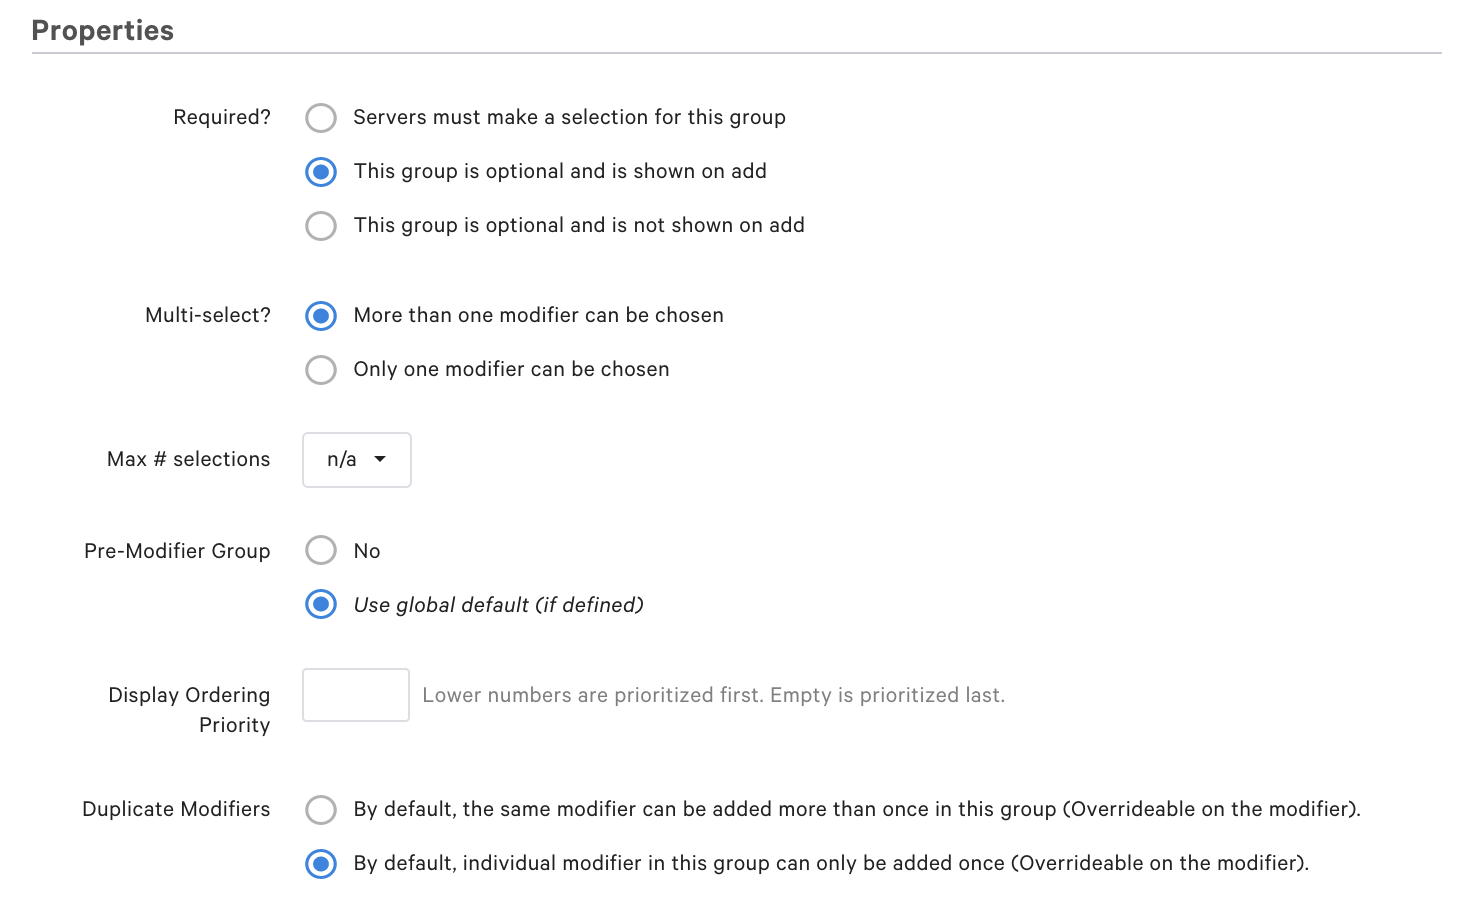Restrict individual modifiers to be added only once
1474x906 pixels.
[x=320, y=863]
